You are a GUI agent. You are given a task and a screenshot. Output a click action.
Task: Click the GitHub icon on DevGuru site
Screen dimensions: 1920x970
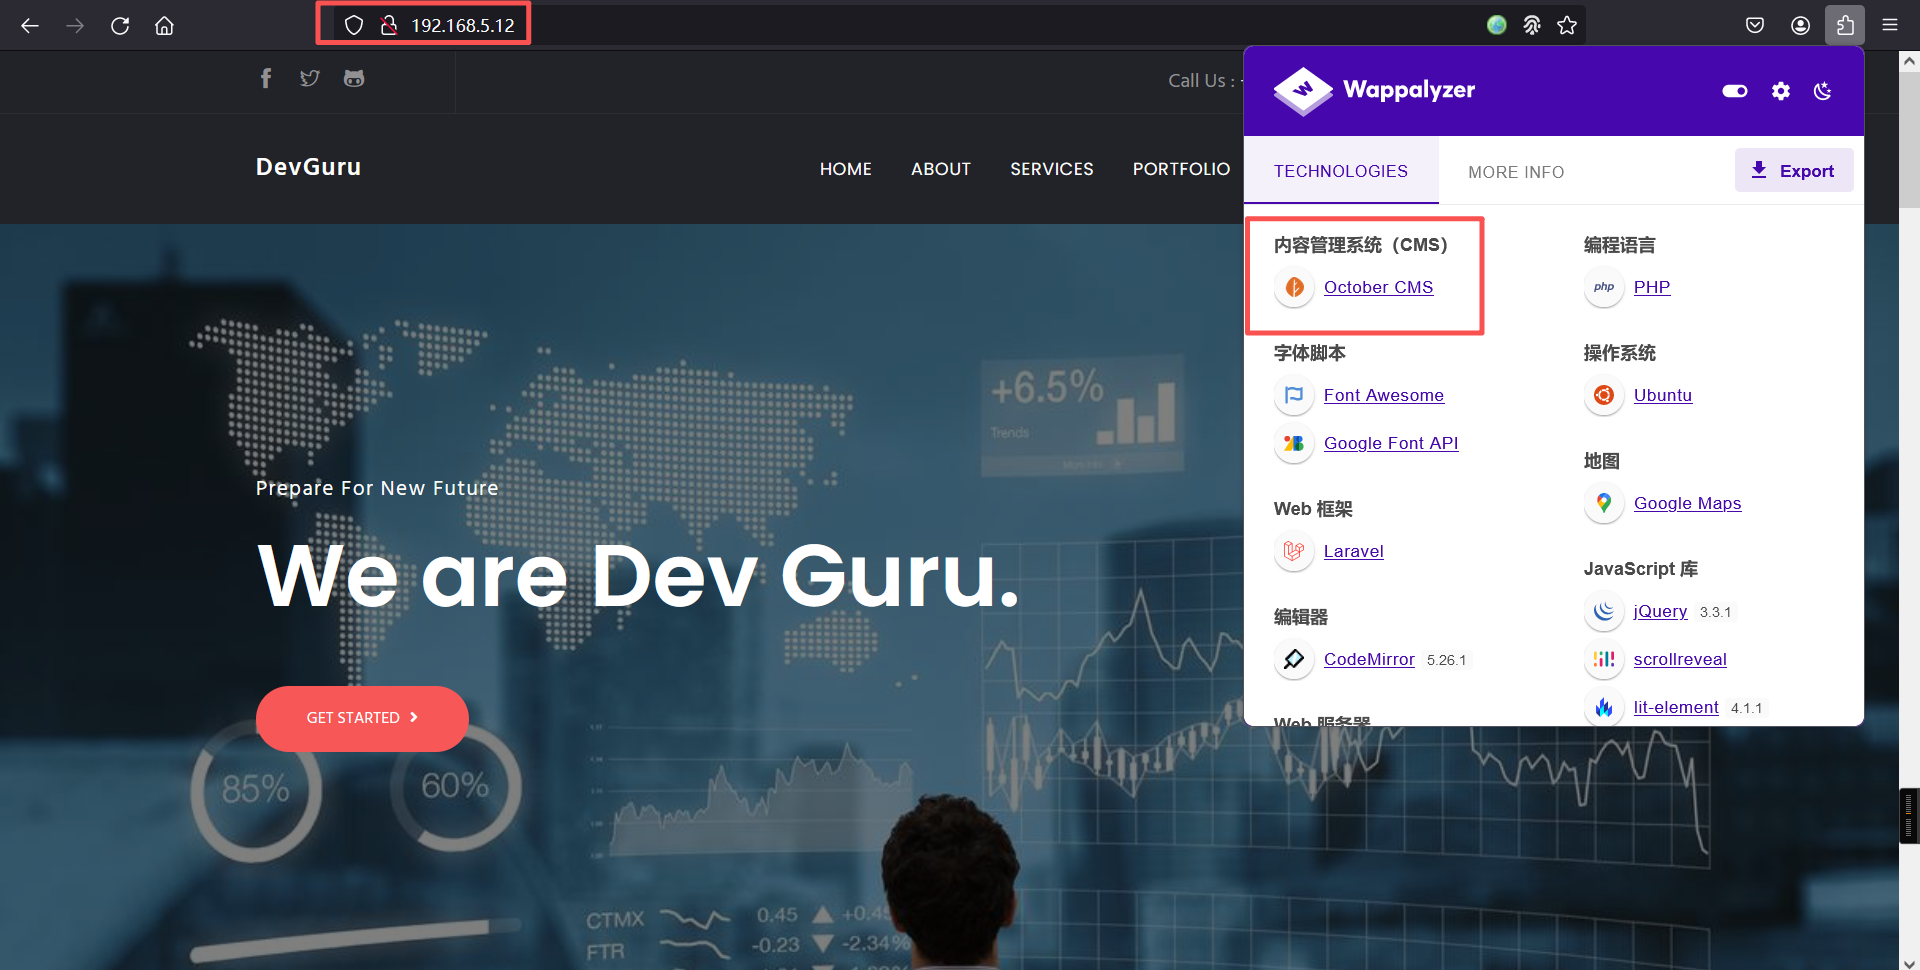pos(354,78)
